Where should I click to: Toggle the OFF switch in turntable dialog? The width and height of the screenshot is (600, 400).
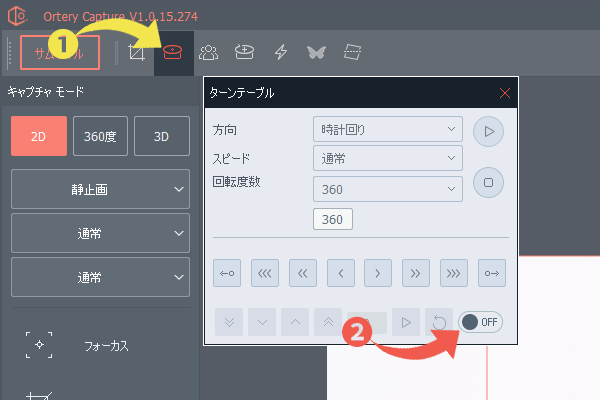click(480, 322)
